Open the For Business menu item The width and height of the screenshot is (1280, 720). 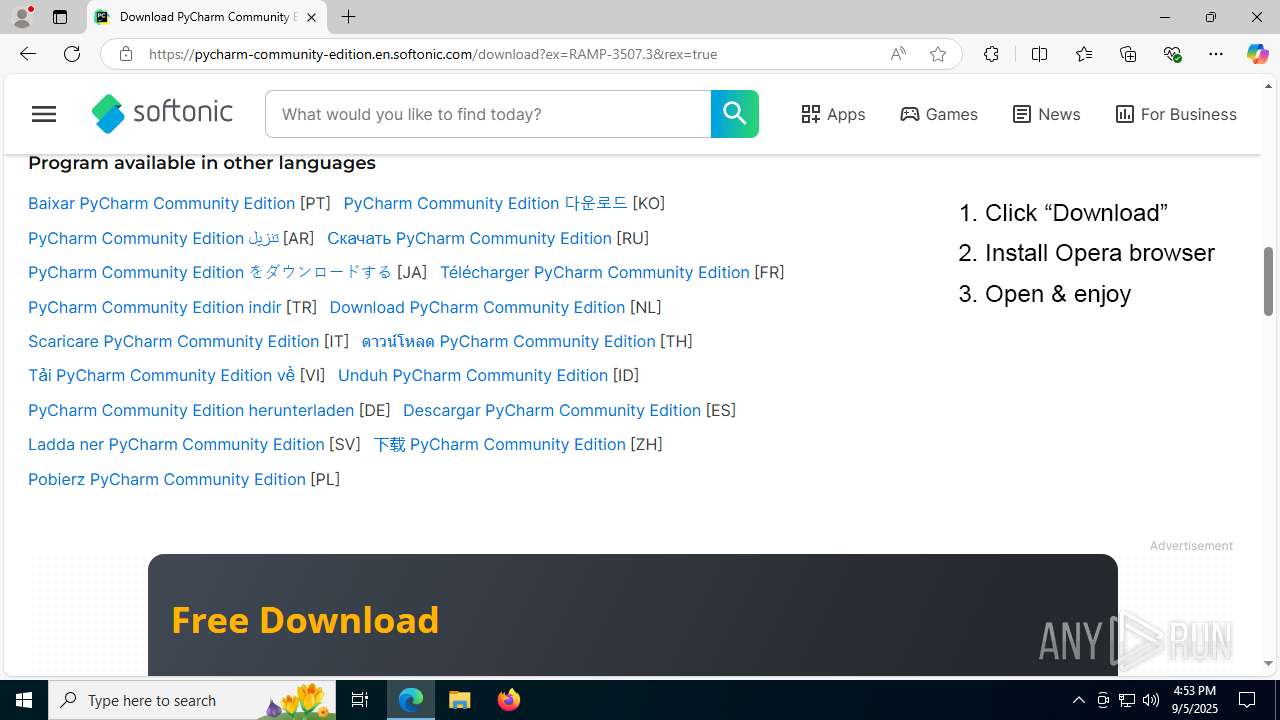point(1176,114)
